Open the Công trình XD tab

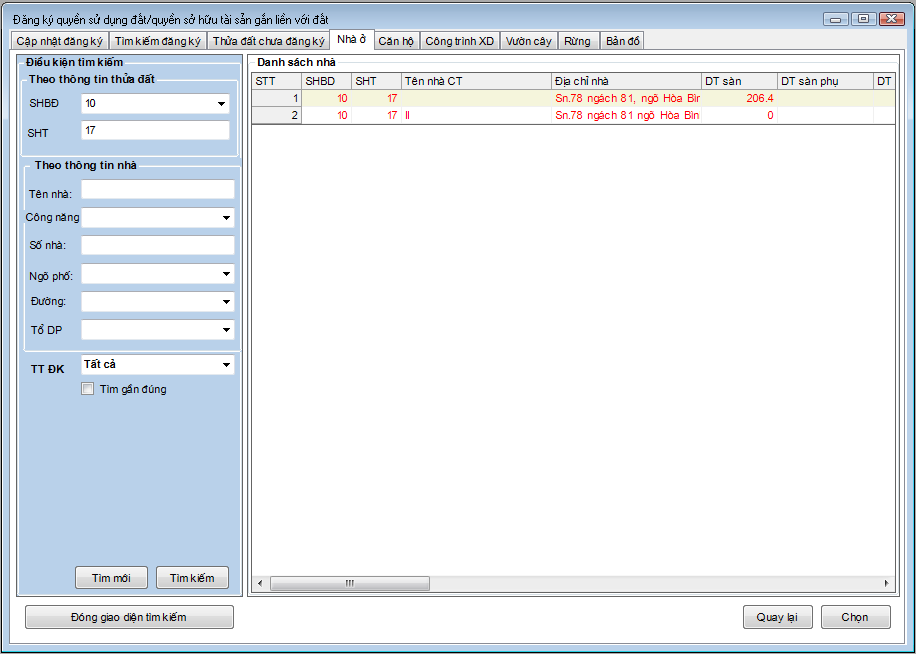click(459, 41)
